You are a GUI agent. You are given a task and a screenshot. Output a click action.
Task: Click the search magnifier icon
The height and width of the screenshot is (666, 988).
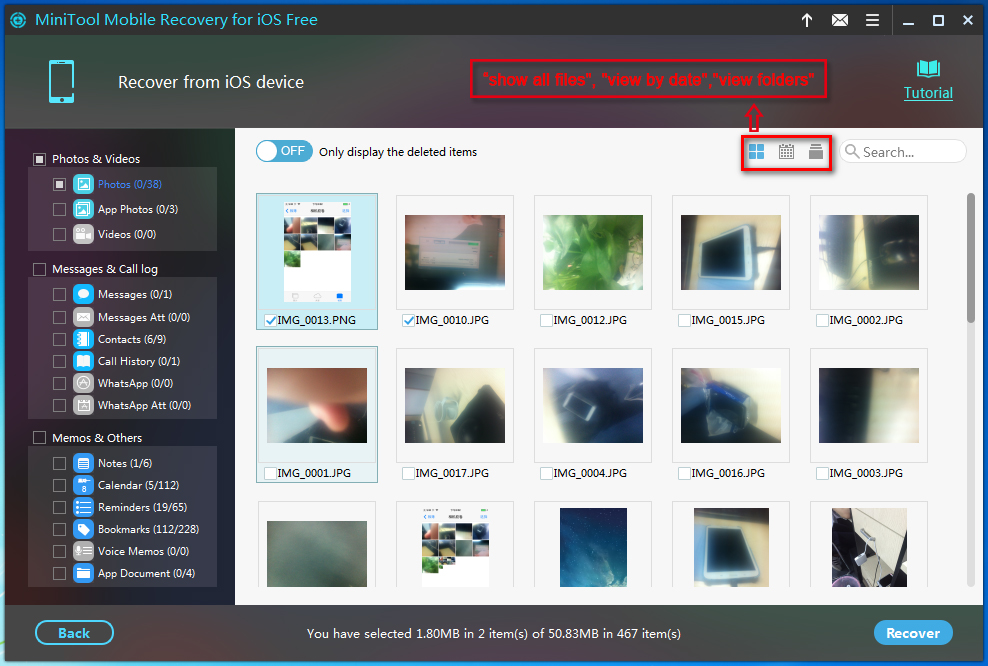pos(852,151)
